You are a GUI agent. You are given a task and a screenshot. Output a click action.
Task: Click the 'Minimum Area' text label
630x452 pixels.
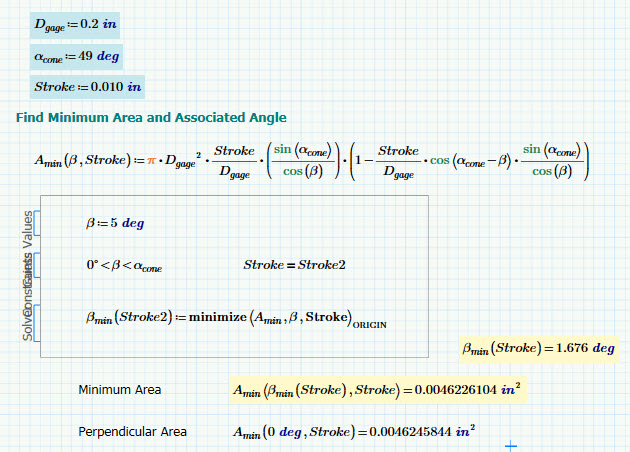click(120, 390)
